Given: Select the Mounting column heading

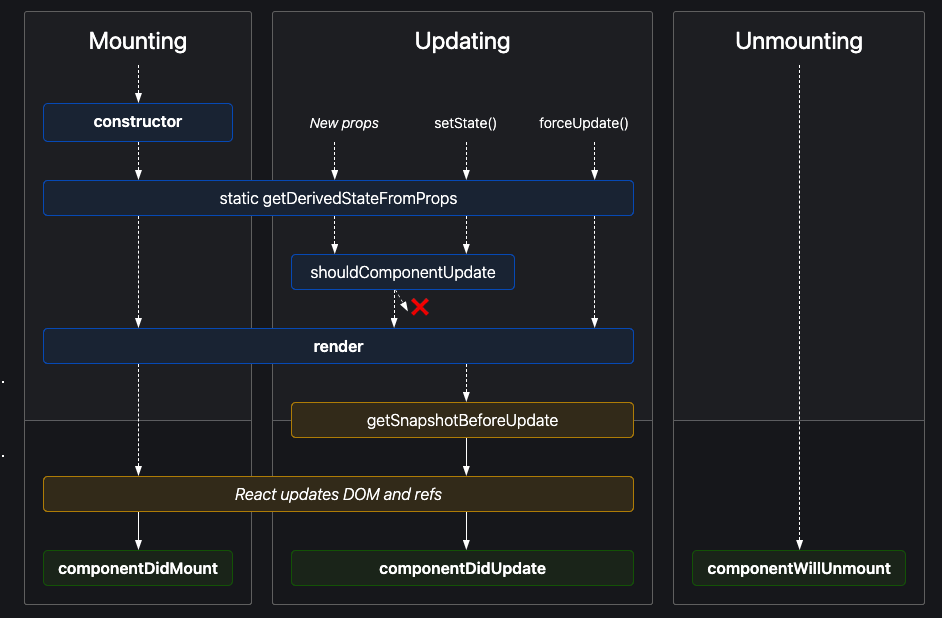Looking at the screenshot, I should 138,41.
